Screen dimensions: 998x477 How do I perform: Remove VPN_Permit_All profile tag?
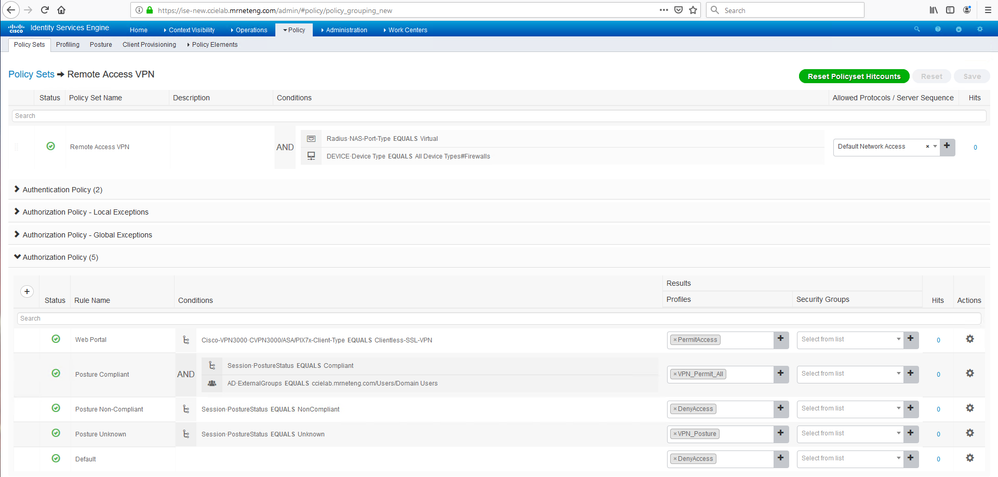point(675,374)
